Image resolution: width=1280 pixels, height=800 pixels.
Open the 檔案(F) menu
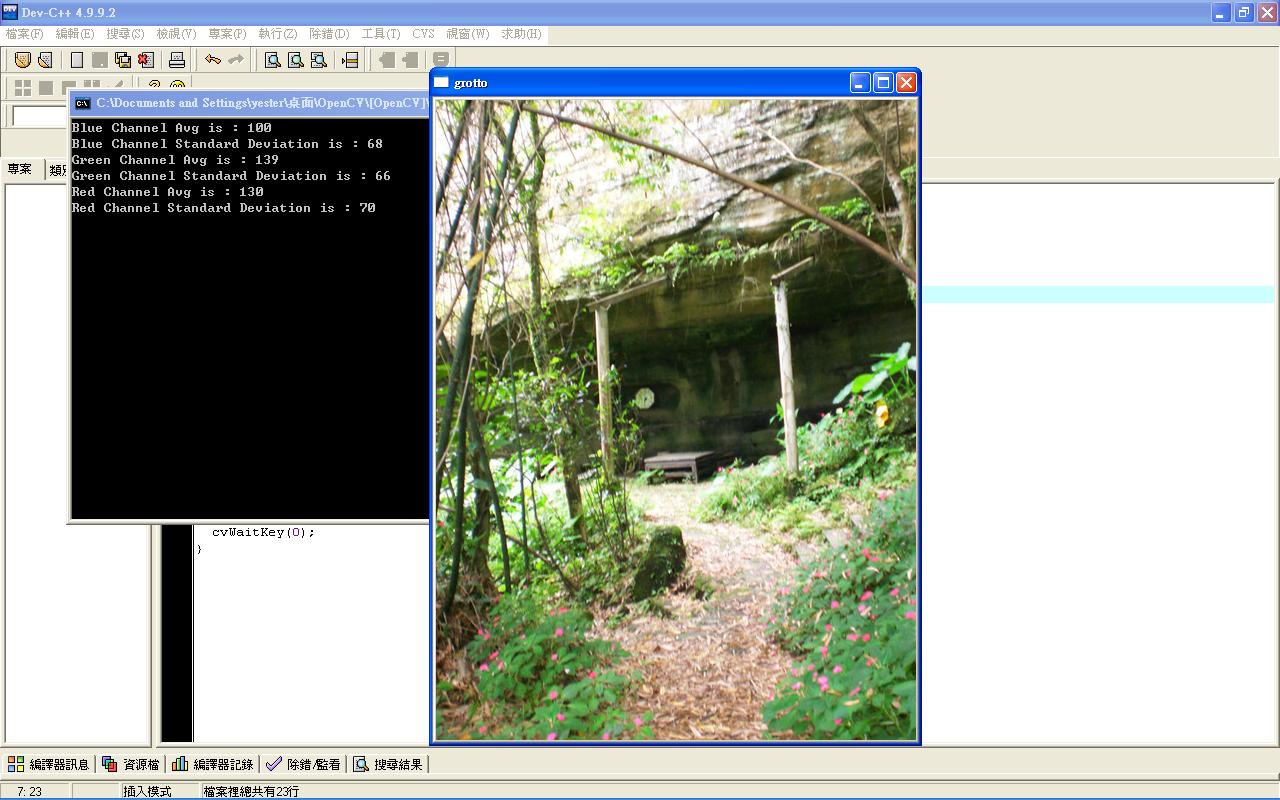(x=25, y=34)
